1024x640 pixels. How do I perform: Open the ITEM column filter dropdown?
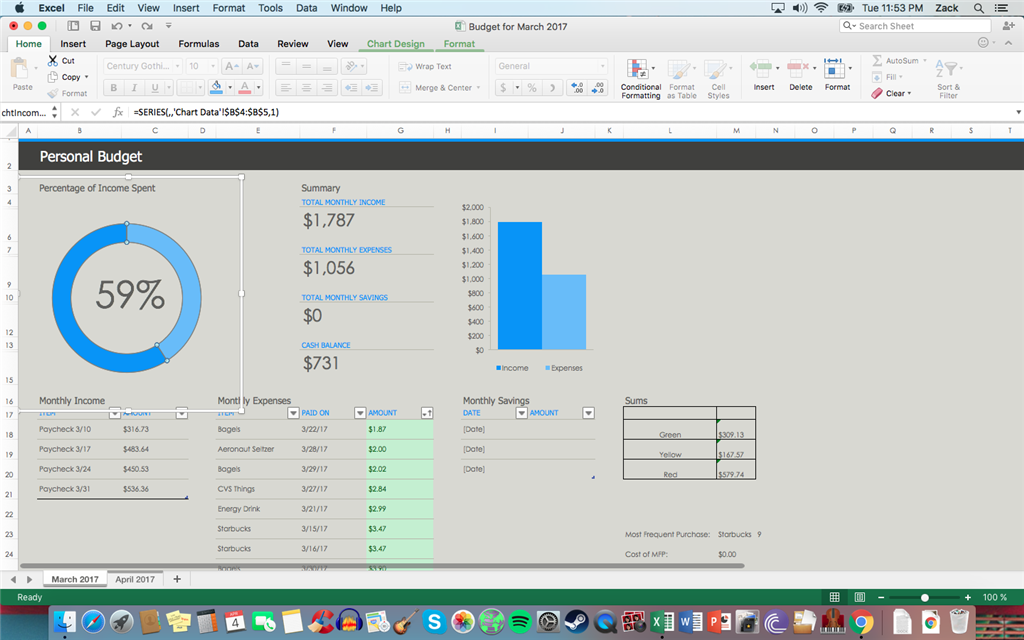click(113, 413)
